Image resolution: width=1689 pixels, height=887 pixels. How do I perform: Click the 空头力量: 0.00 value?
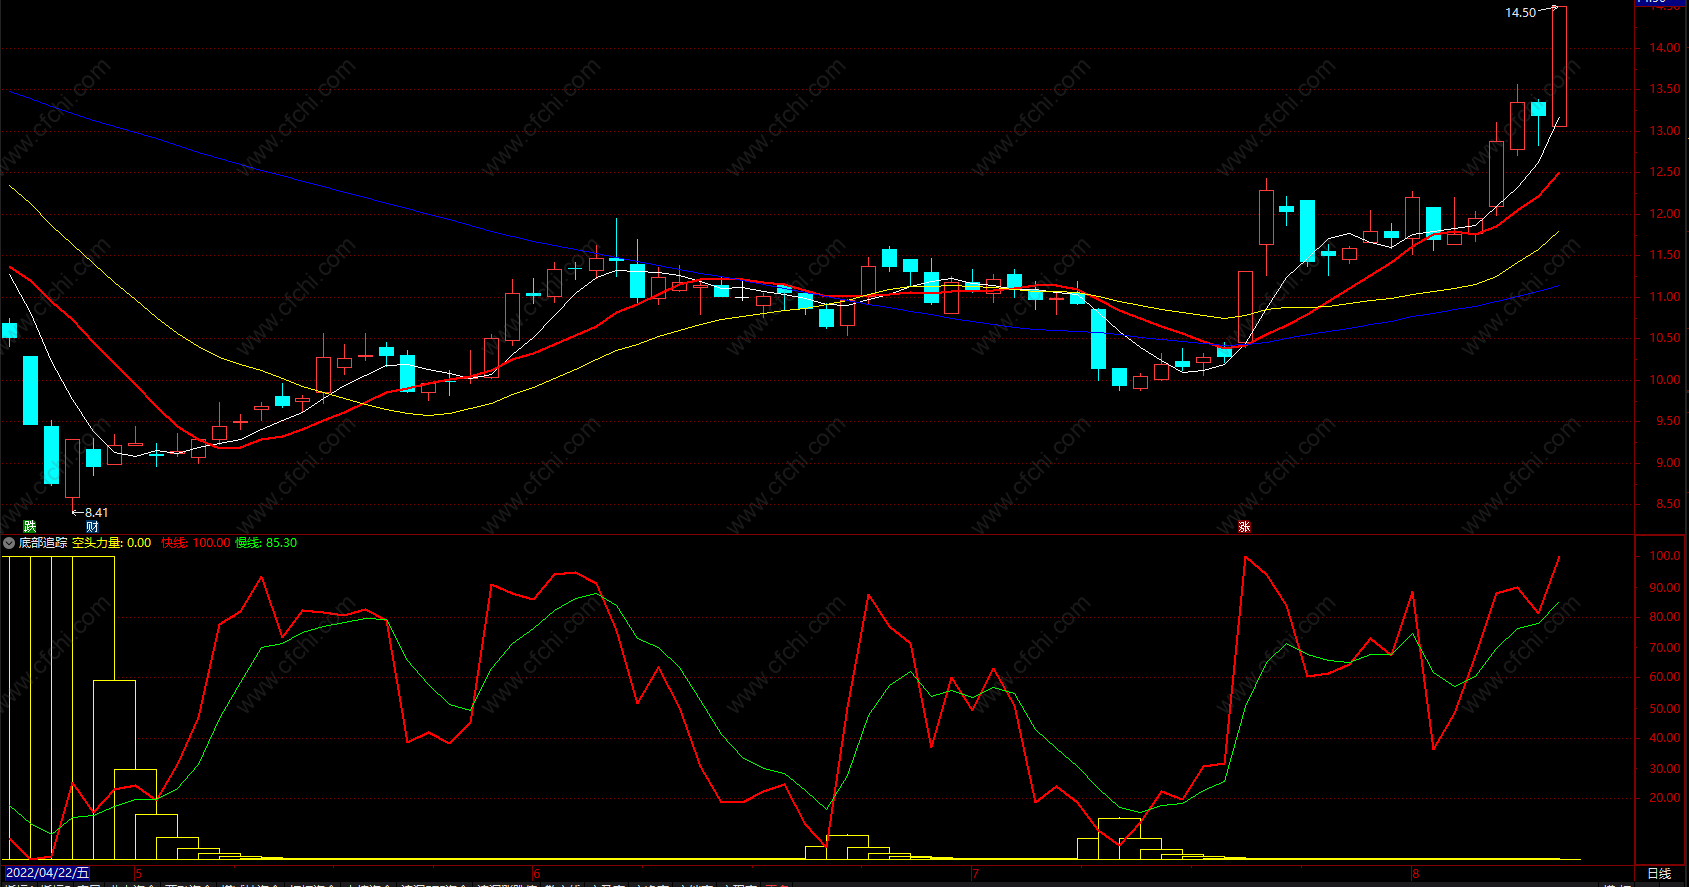pyautogui.click(x=111, y=543)
